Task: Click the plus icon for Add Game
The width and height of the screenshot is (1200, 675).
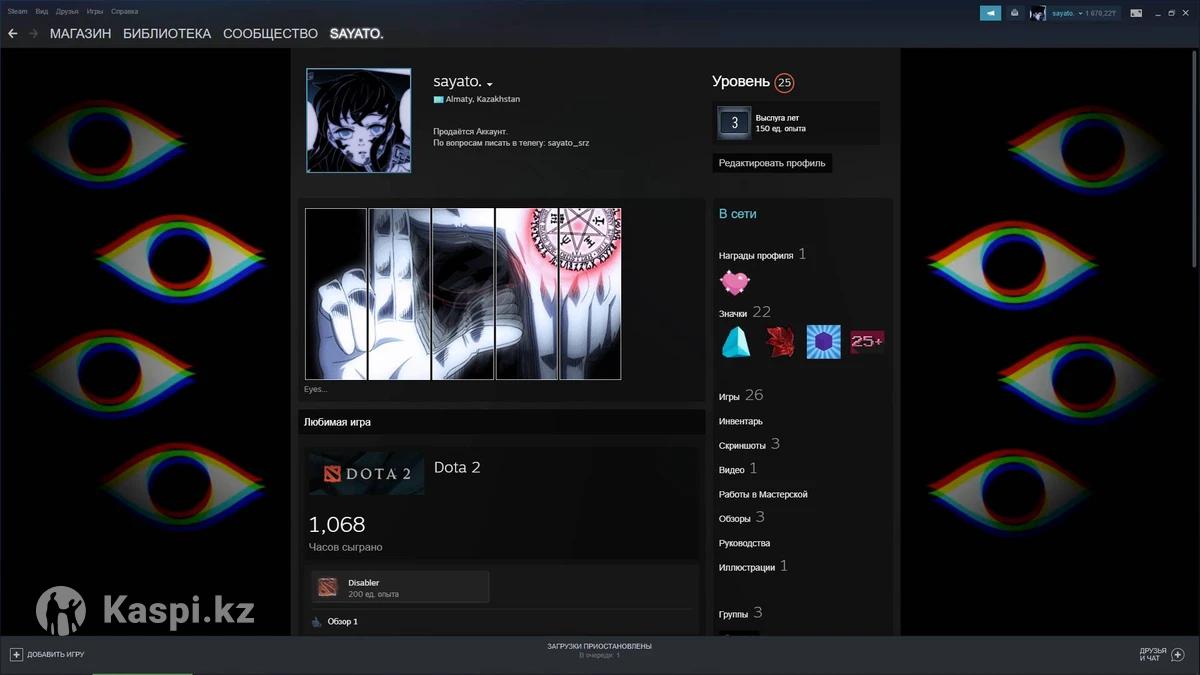Action: [16, 654]
